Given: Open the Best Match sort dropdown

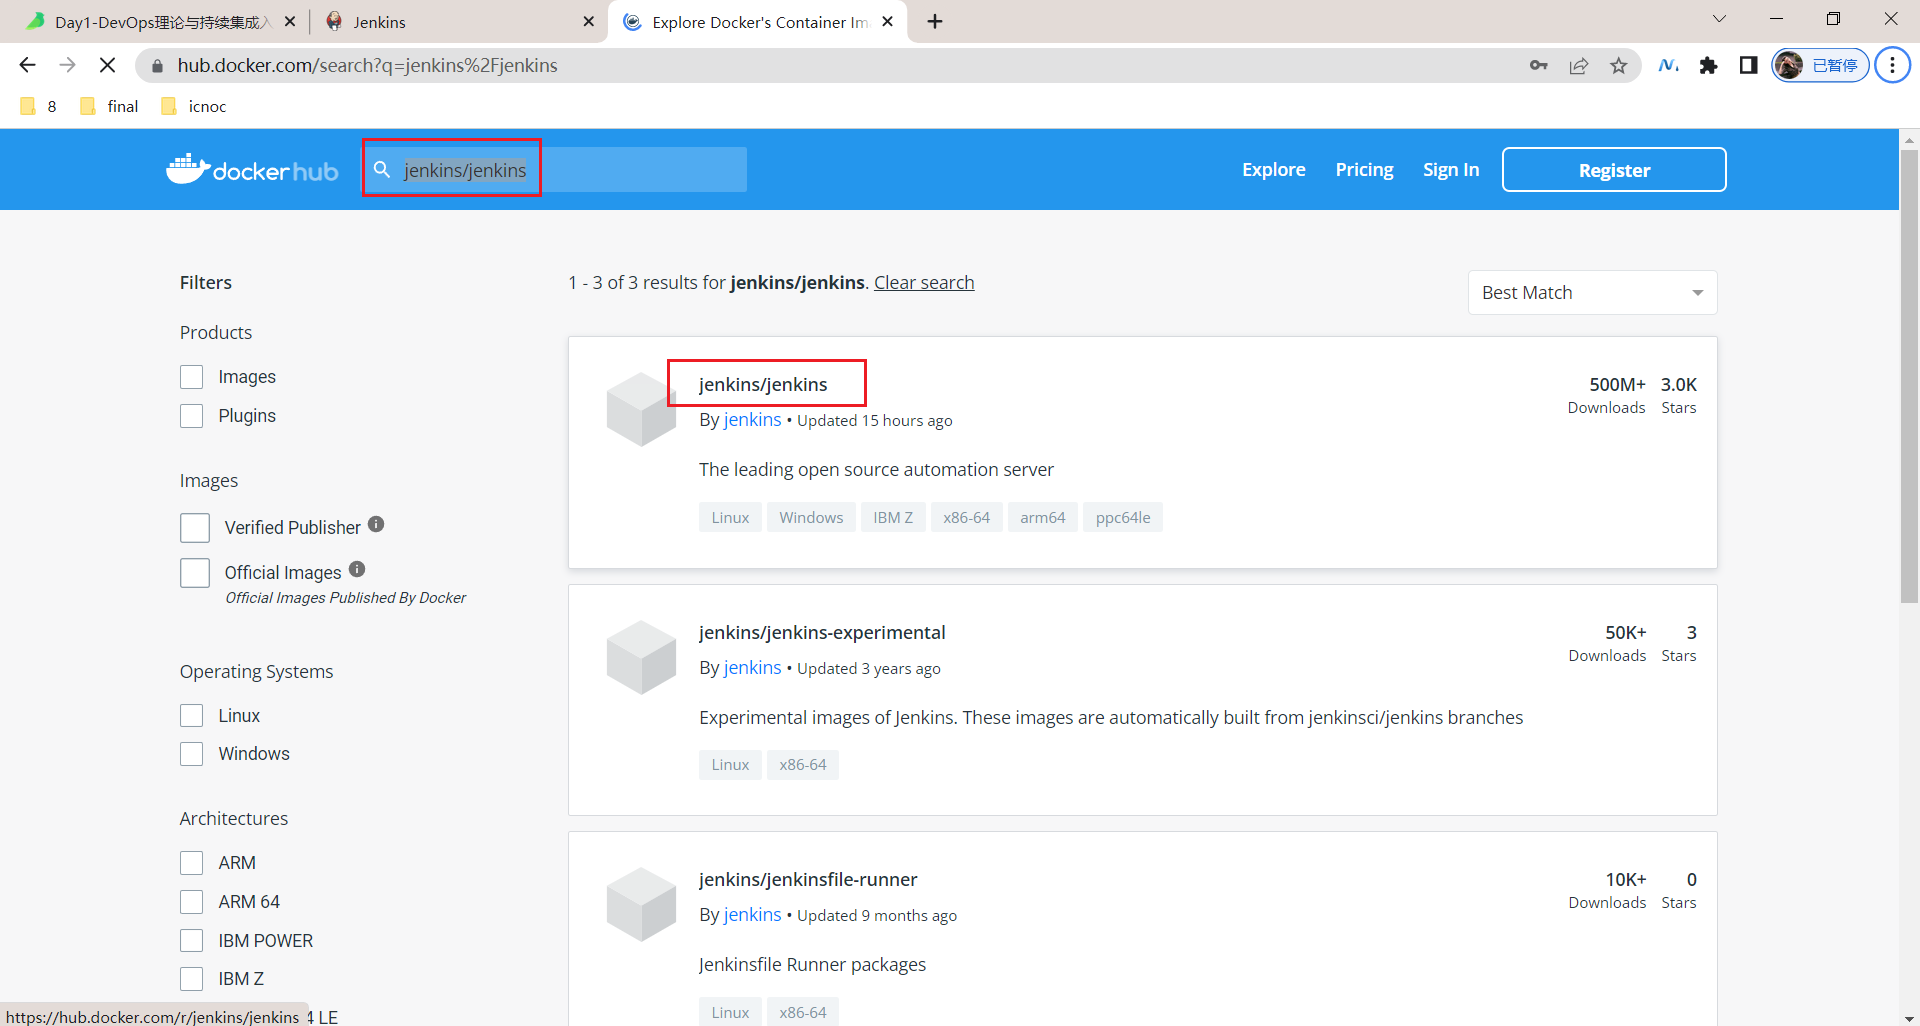Looking at the screenshot, I should click(x=1592, y=293).
